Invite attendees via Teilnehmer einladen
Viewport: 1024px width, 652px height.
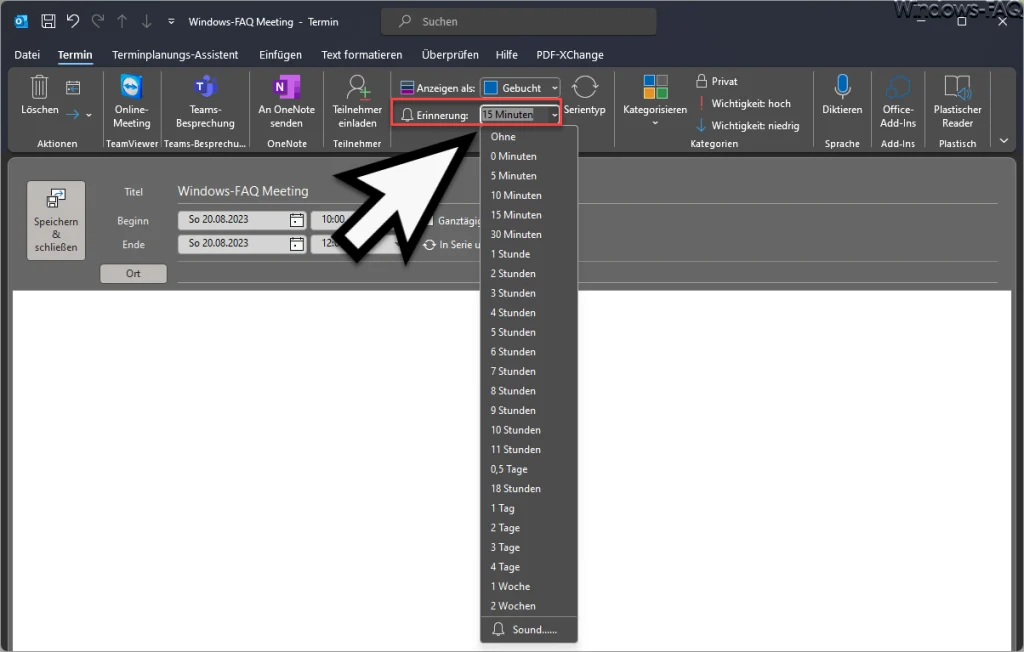pos(357,101)
